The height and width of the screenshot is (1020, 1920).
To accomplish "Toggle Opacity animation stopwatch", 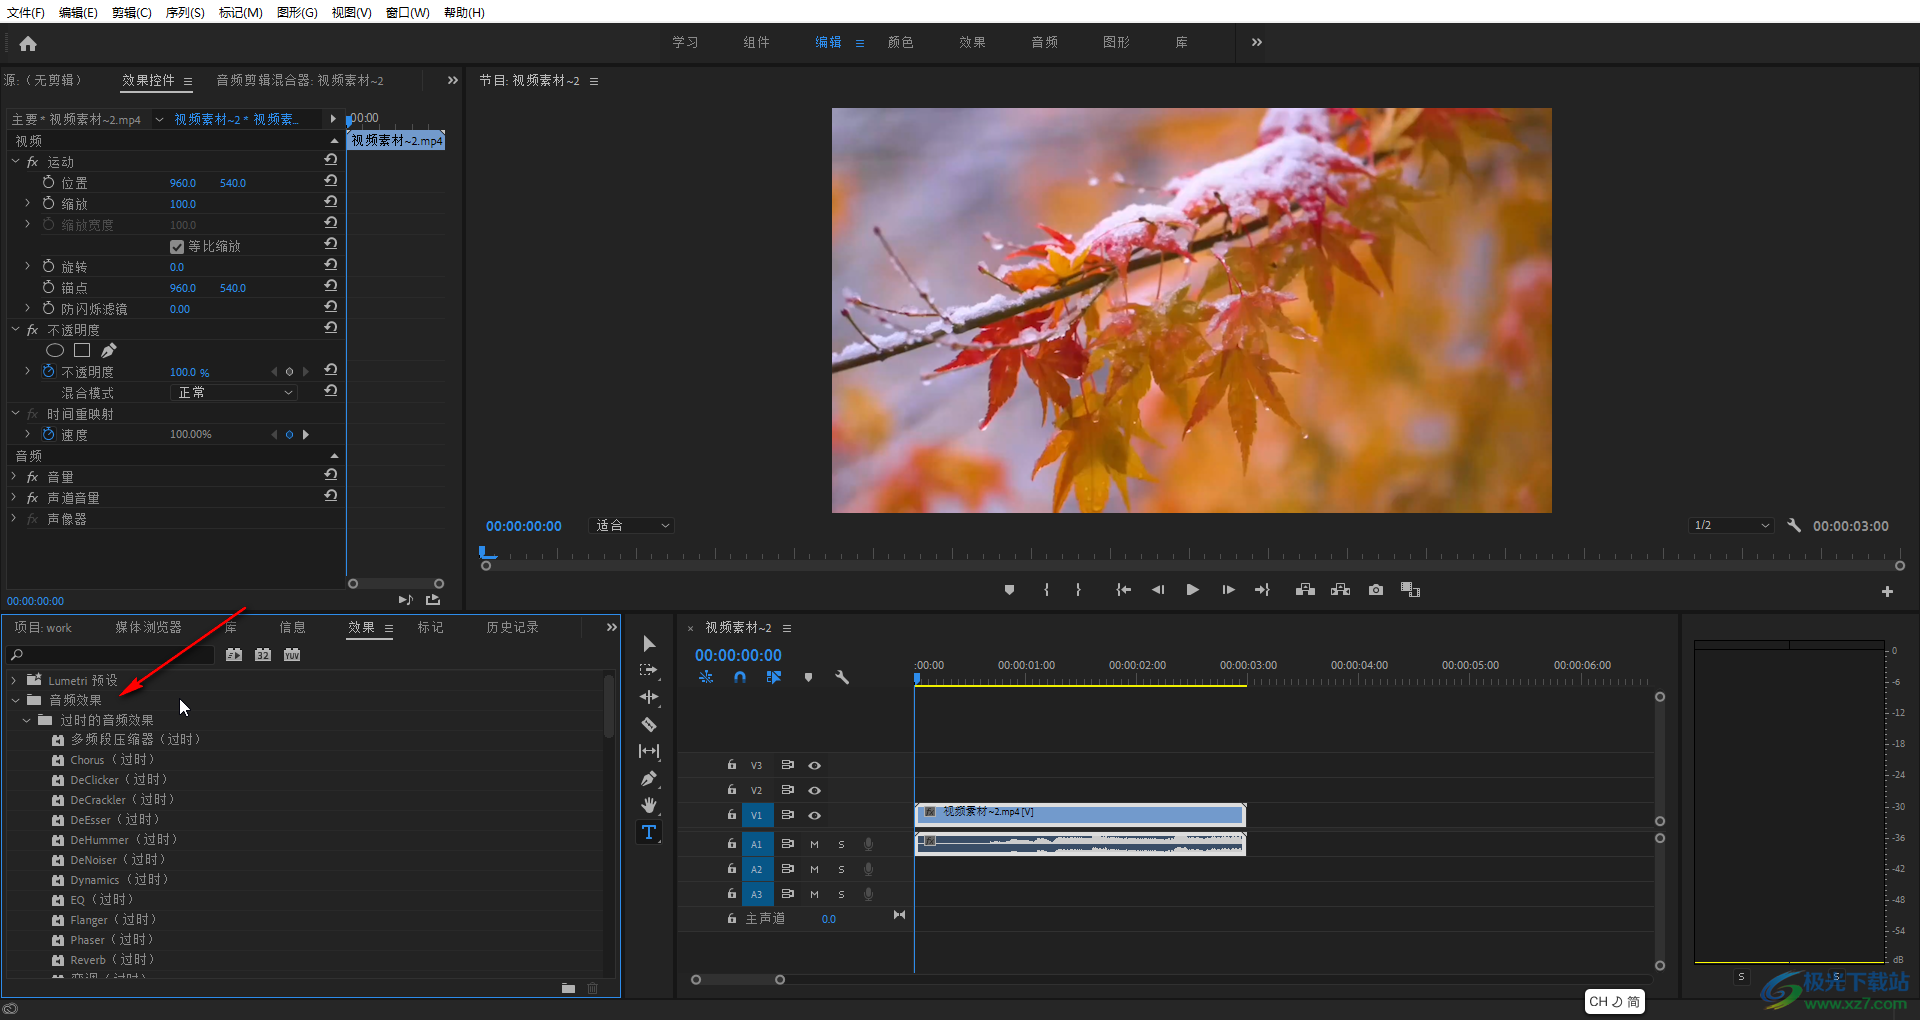I will 48,371.
